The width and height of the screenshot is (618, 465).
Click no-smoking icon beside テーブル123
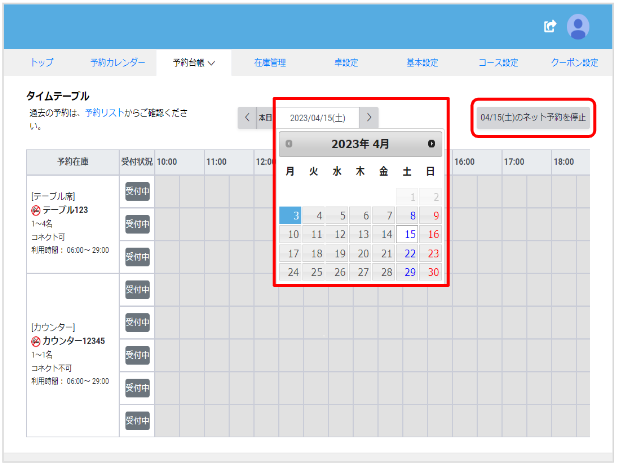[35, 210]
